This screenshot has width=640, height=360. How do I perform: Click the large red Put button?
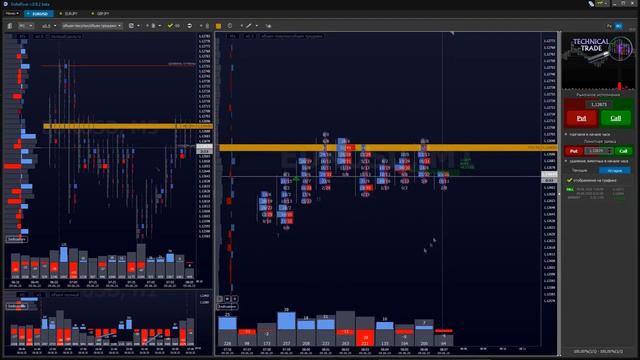pyautogui.click(x=581, y=118)
